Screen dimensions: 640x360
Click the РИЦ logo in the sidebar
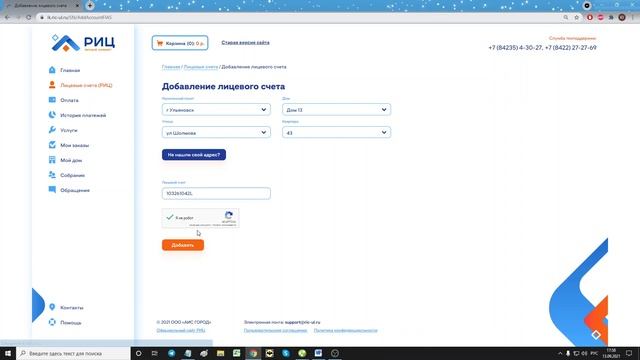83,43
